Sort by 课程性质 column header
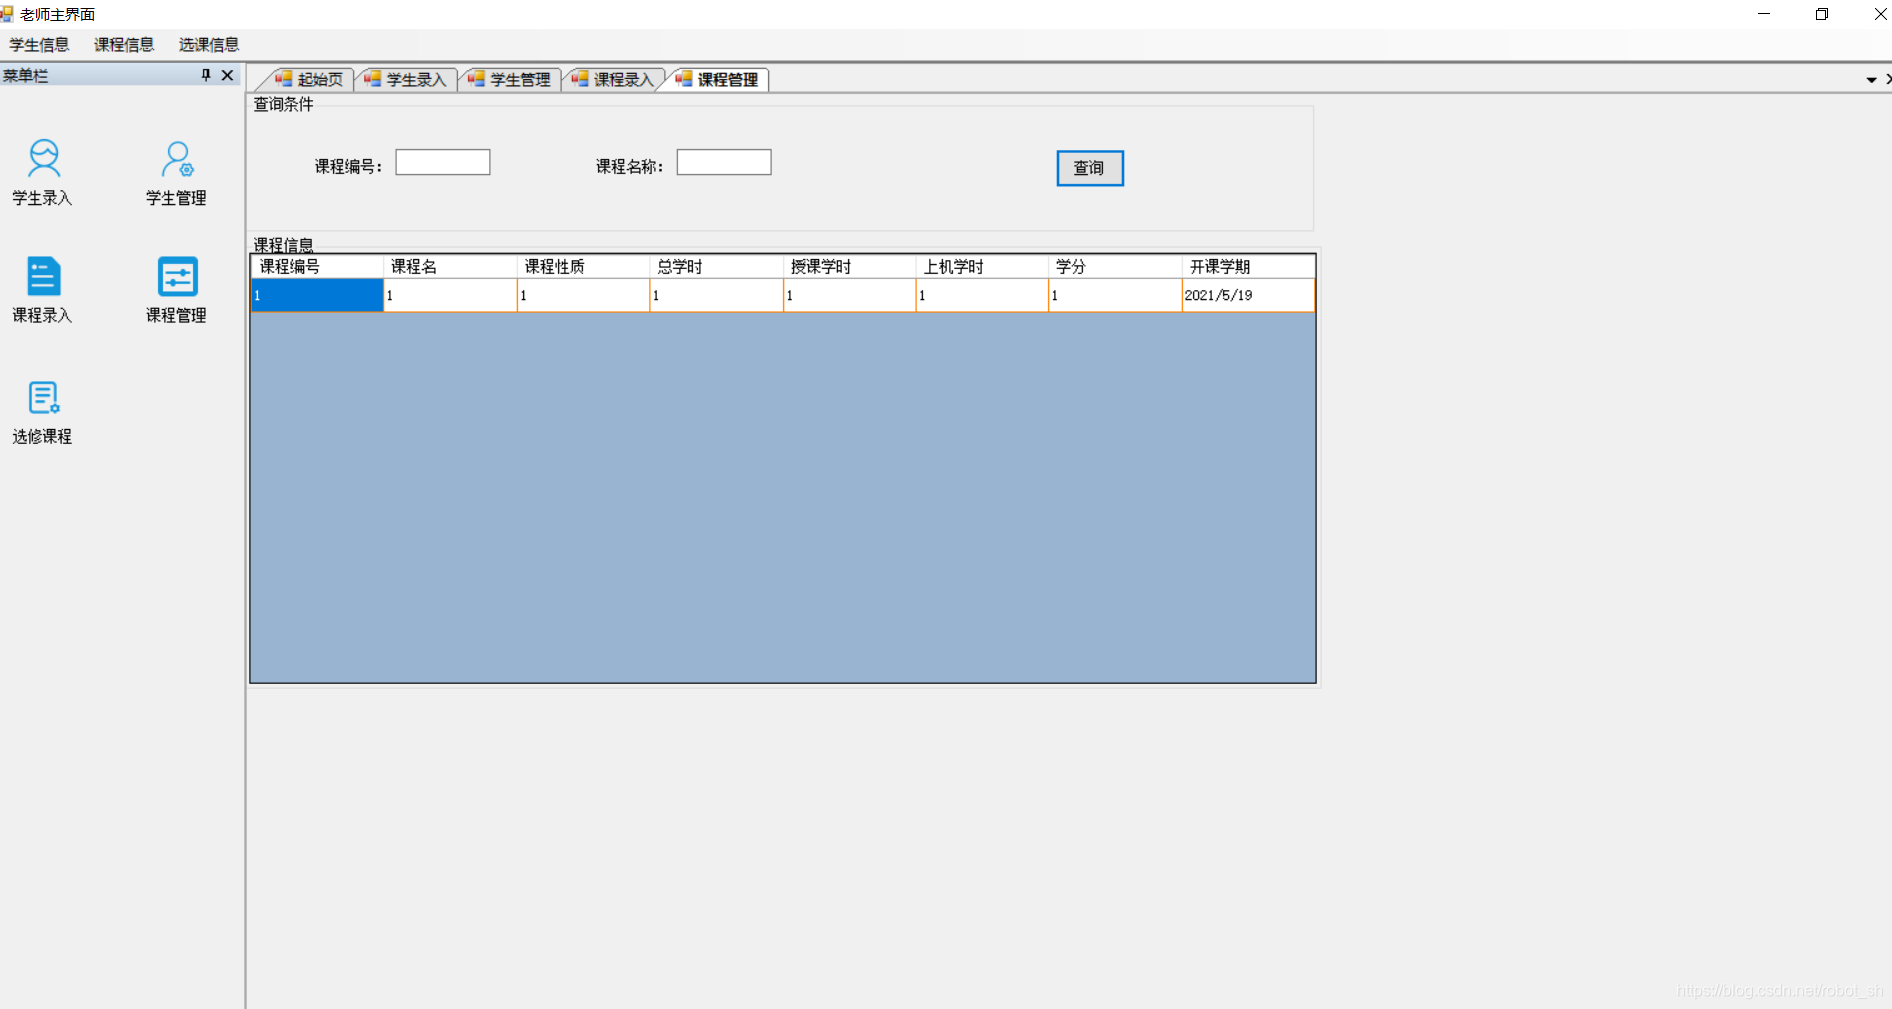Image resolution: width=1892 pixels, height=1009 pixels. [583, 266]
